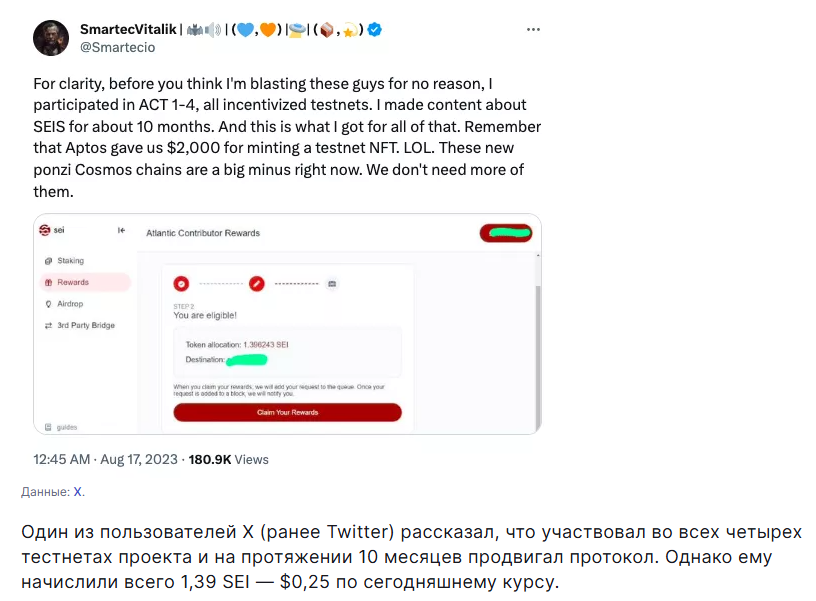The image size is (816, 601).
Task: Click the red pencil step icon
Action: coord(257,283)
